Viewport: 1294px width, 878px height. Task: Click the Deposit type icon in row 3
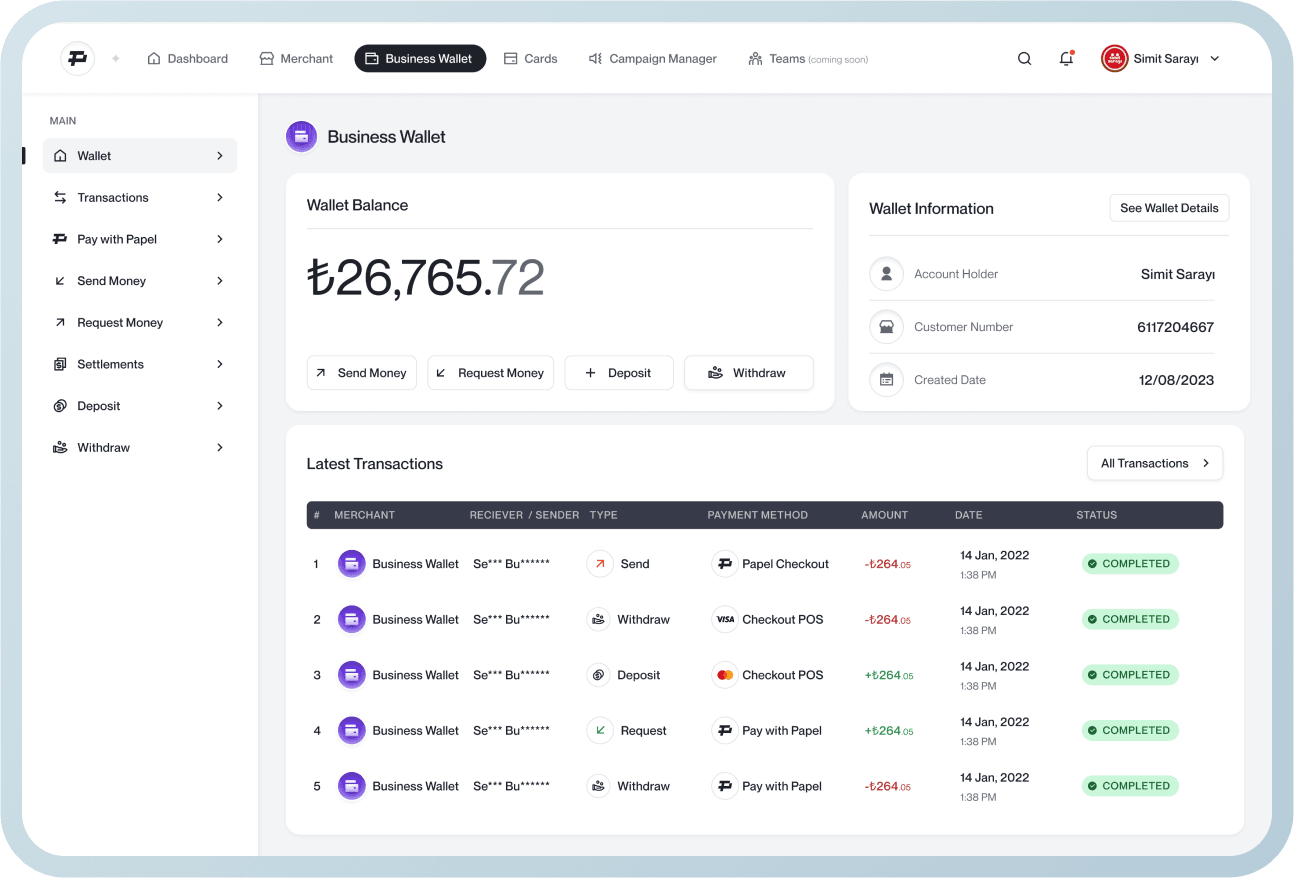pos(599,675)
